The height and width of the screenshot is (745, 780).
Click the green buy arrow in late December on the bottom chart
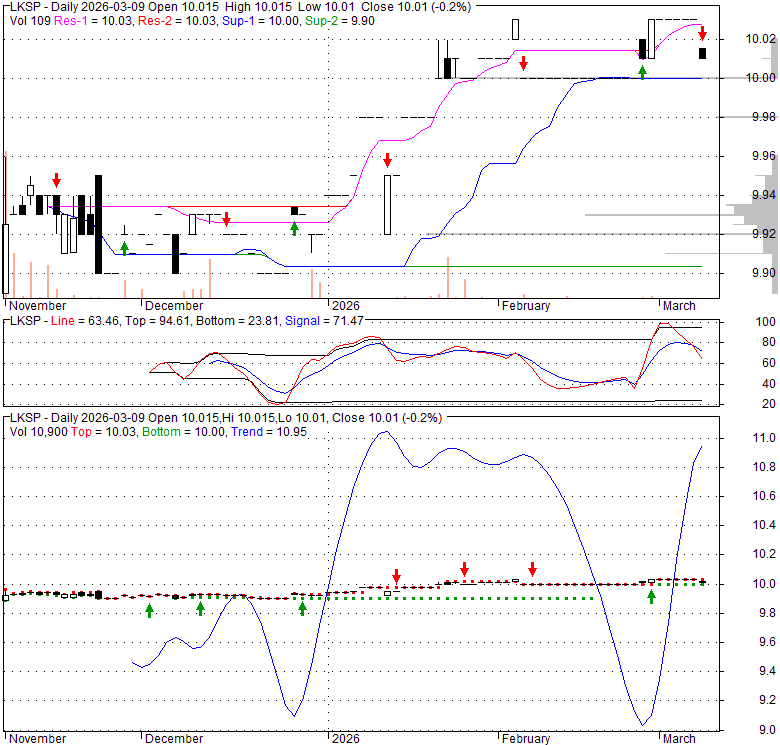point(302,609)
